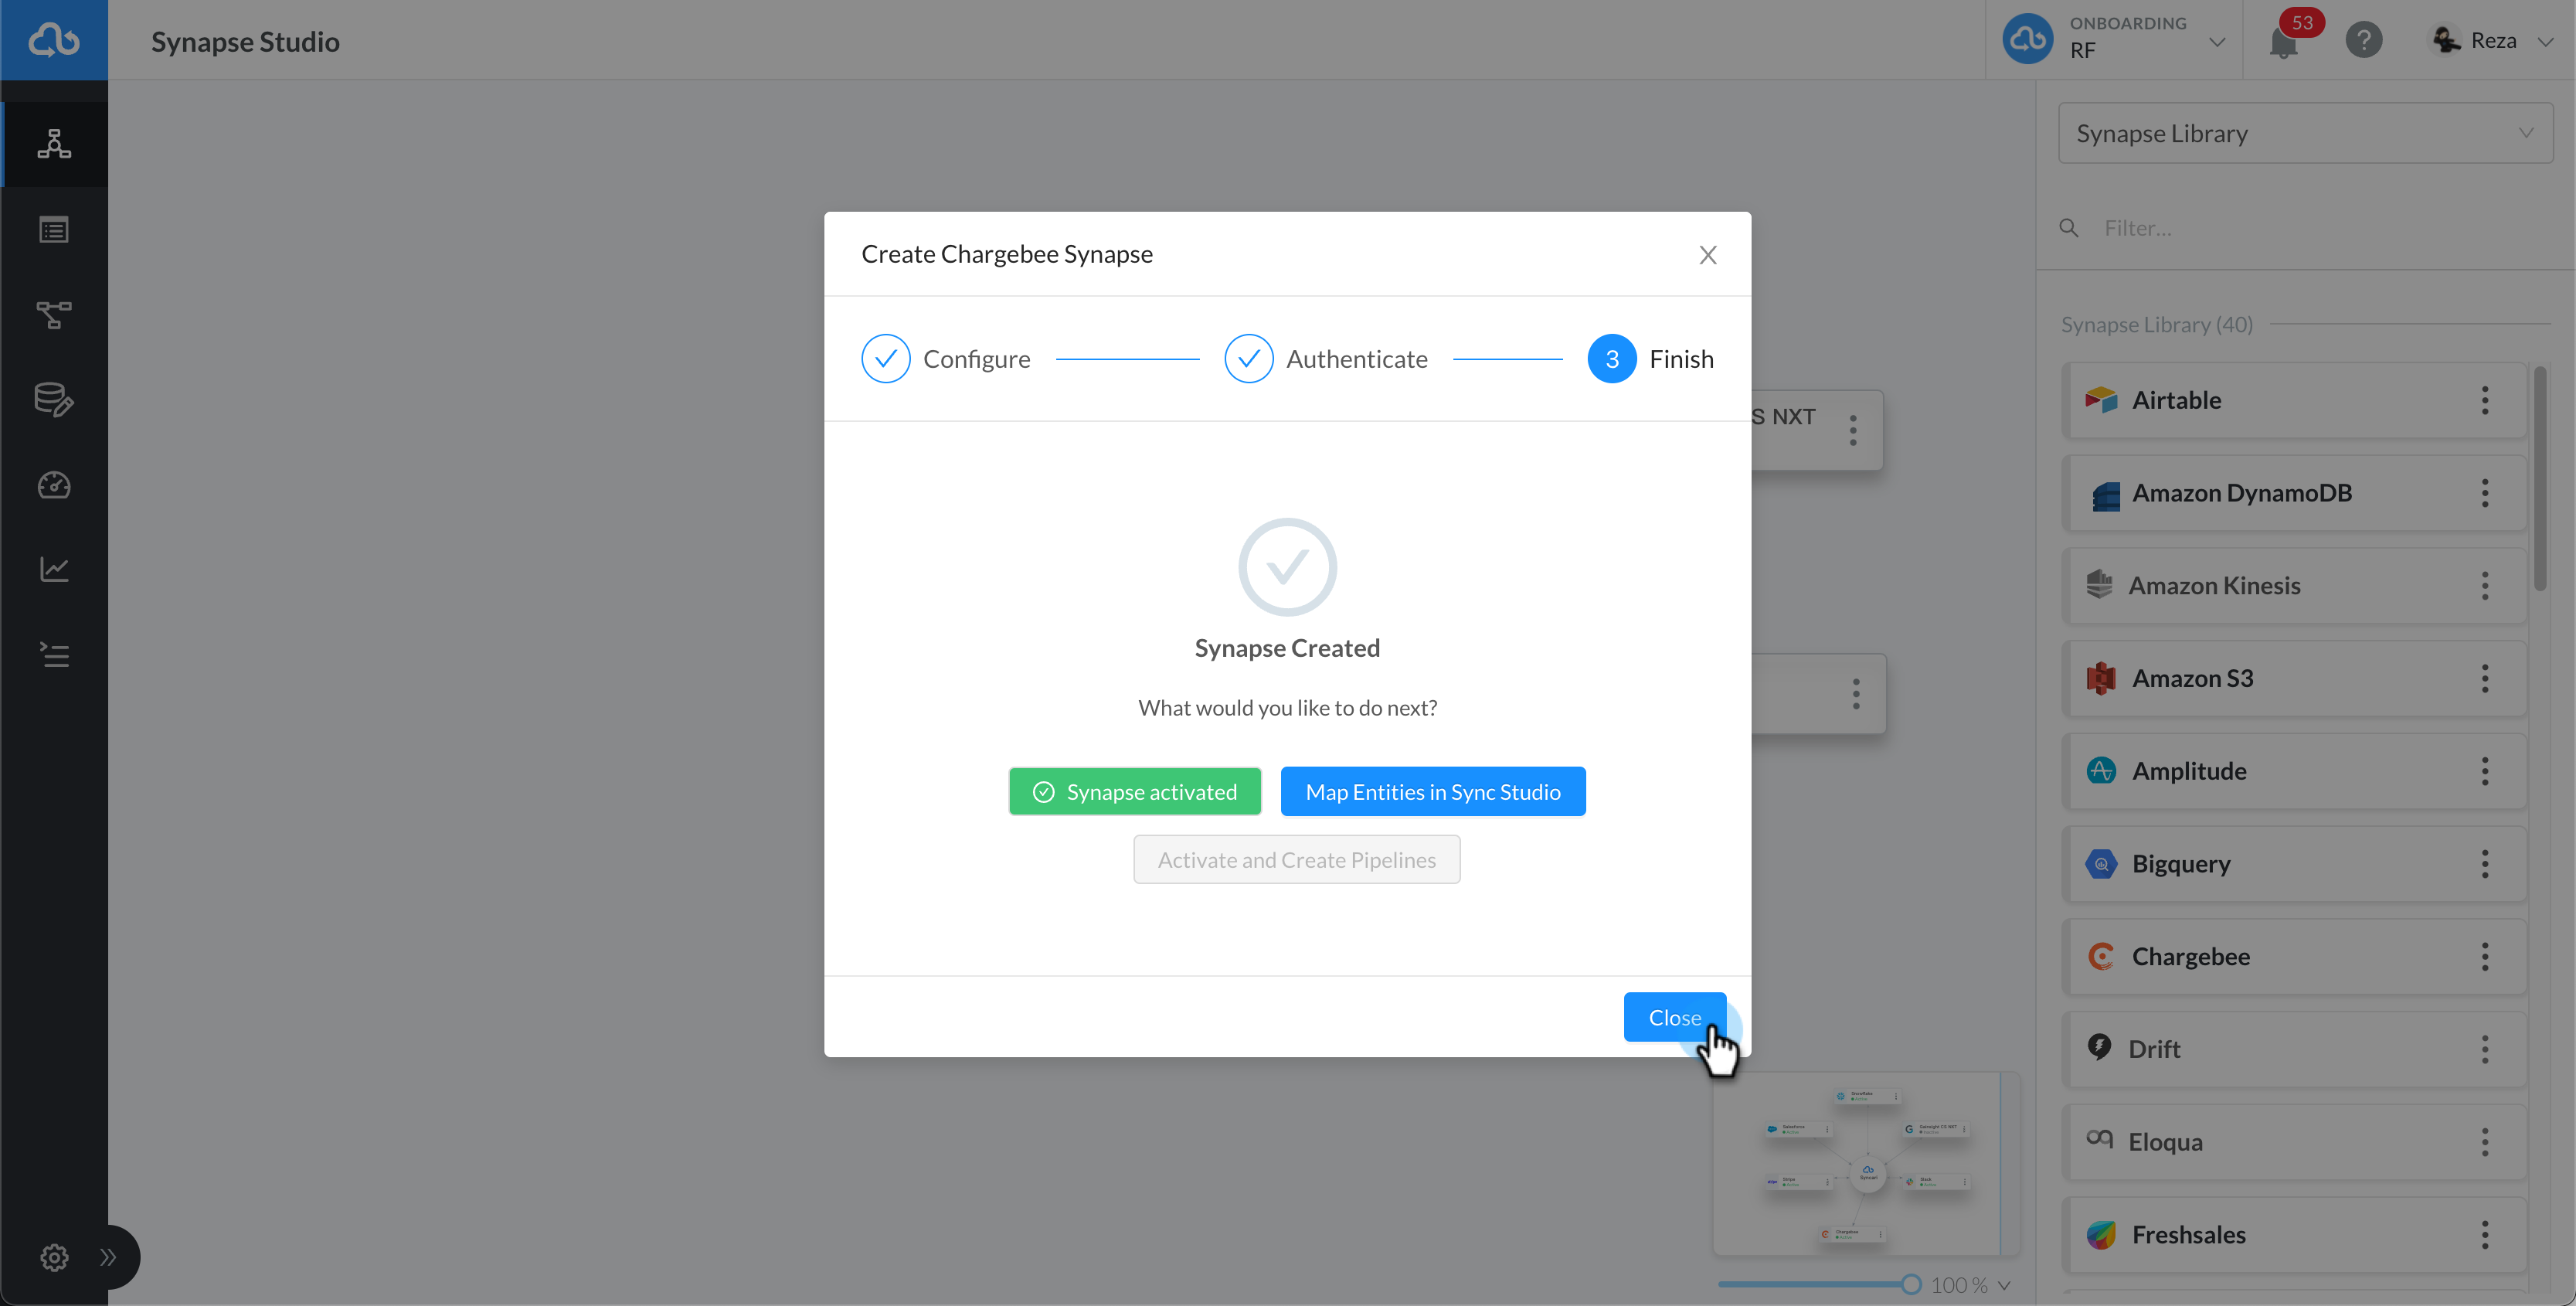The width and height of the screenshot is (2576, 1306).
Task: Open the help question mark icon
Action: coord(2364,40)
